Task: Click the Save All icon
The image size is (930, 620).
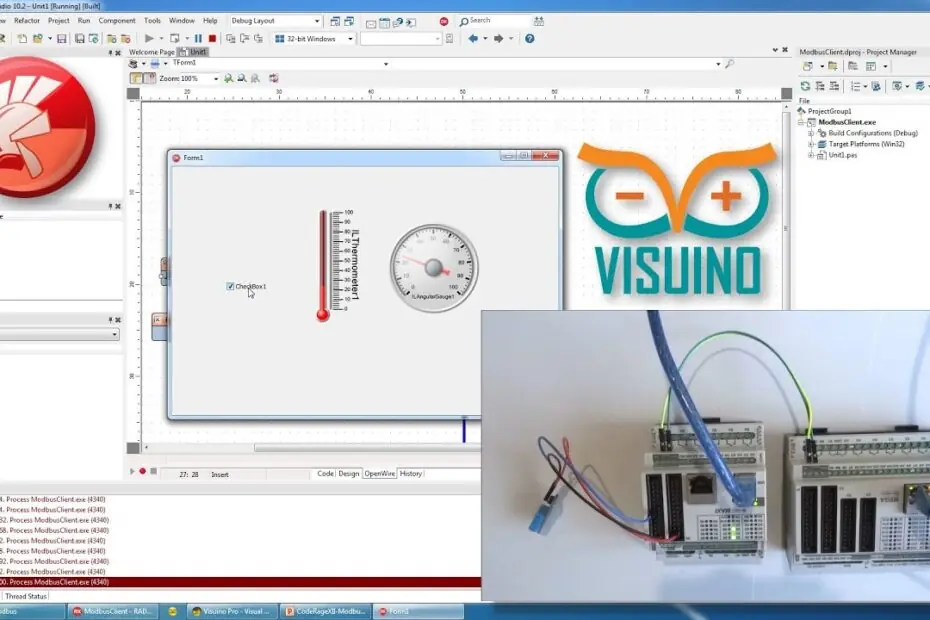Action: [79, 39]
